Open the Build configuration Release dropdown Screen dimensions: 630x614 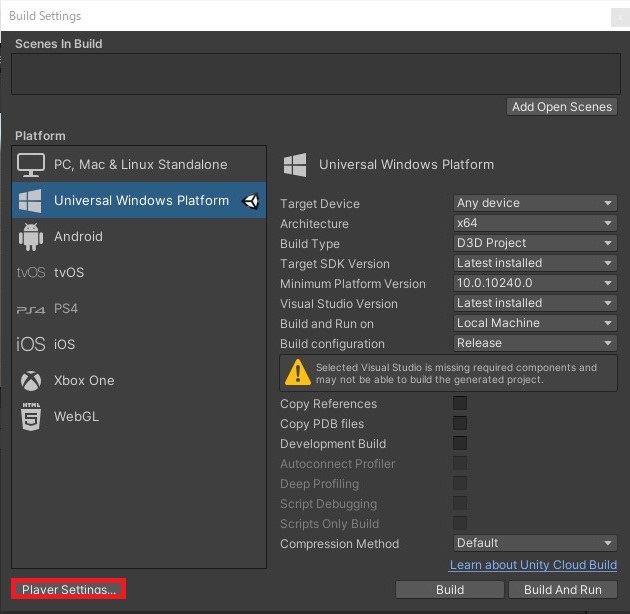coord(535,343)
